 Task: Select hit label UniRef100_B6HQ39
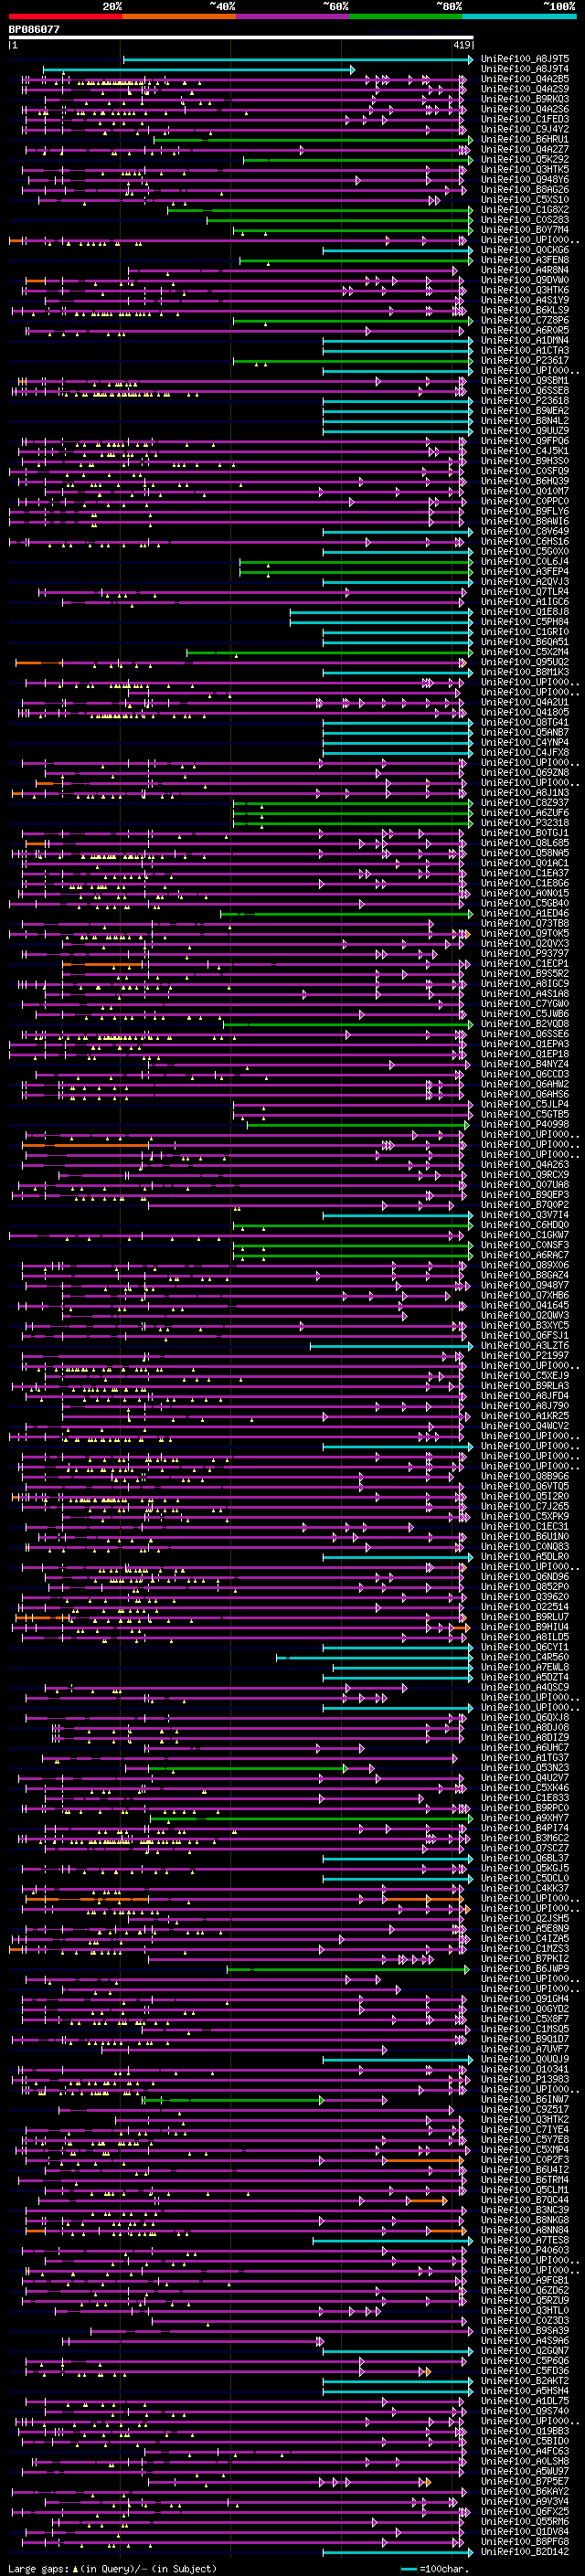[525, 481]
